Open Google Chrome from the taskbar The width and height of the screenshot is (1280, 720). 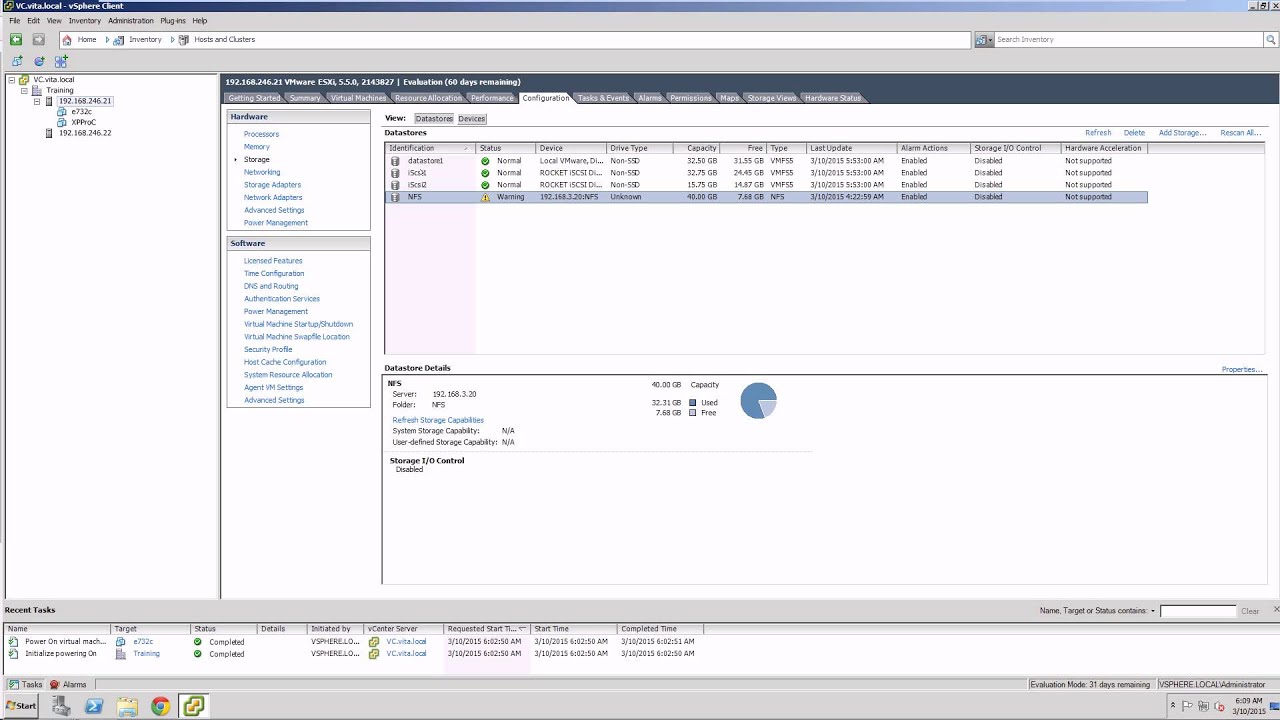coord(160,707)
